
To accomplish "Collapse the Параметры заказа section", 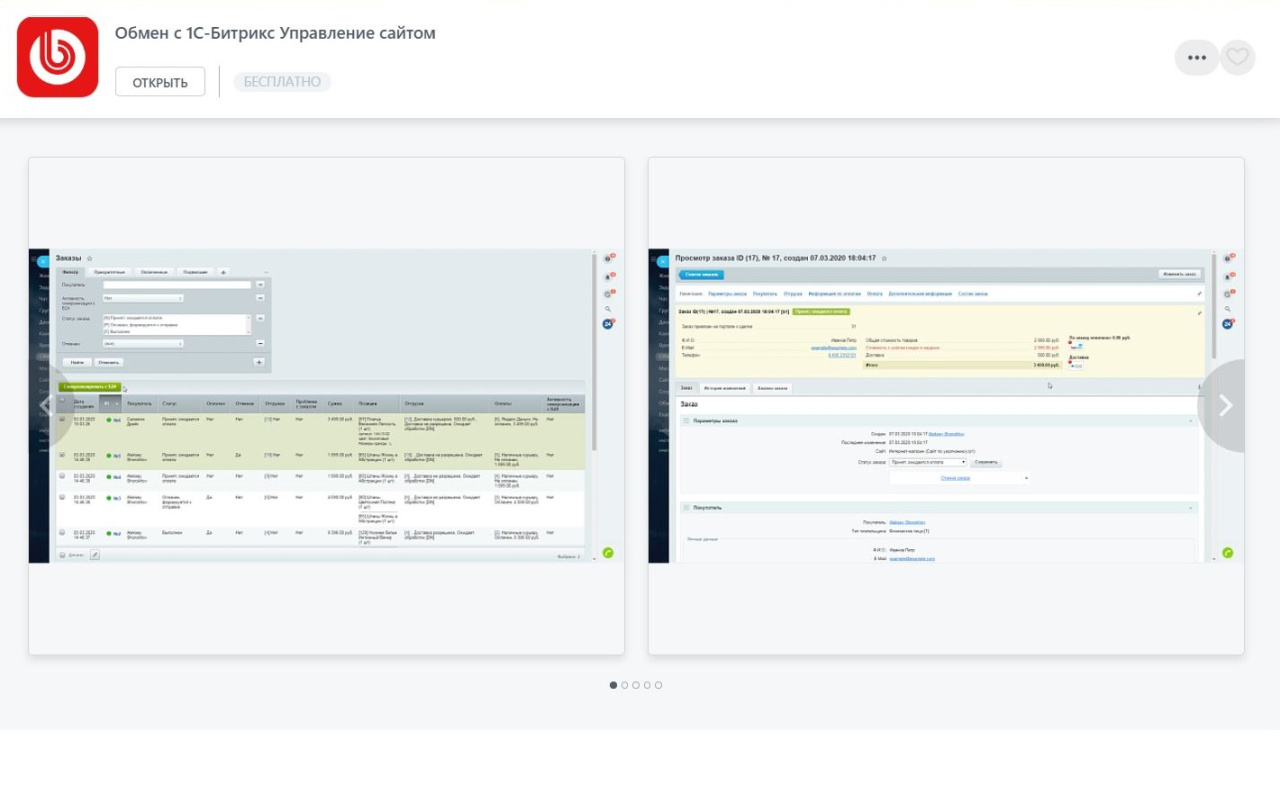I will click(x=1190, y=421).
